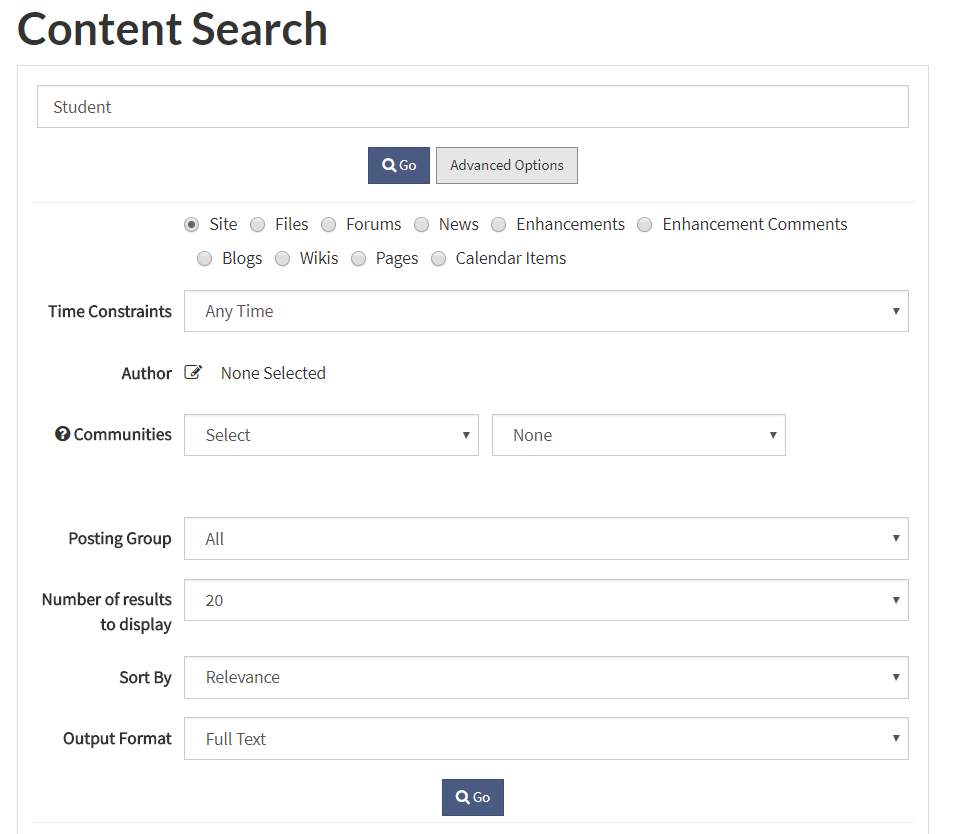The height and width of the screenshot is (834, 953).
Task: Choose the Blogs radio button
Action: click(204, 259)
